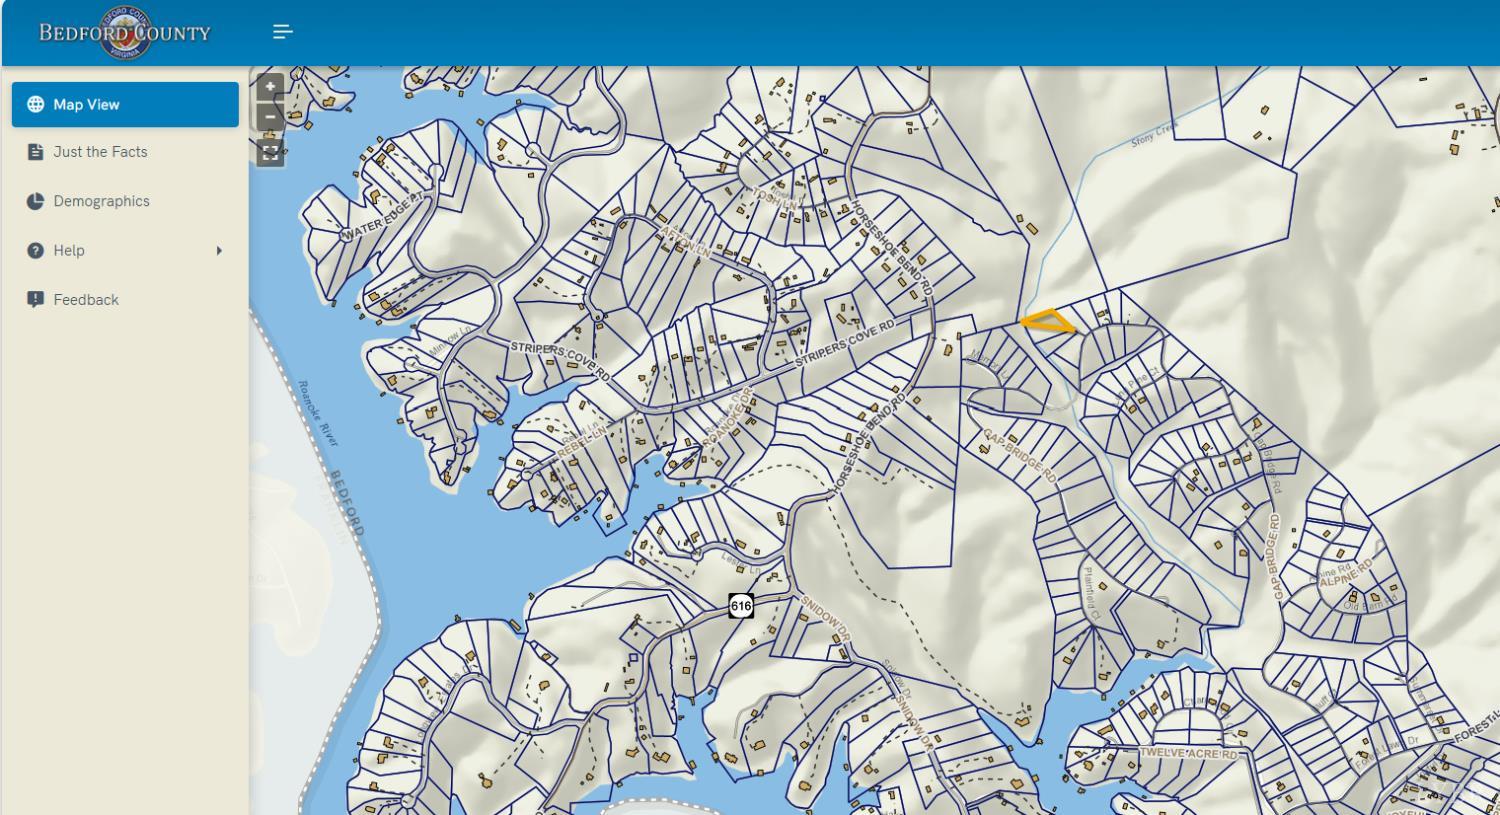Click the Bedford County logo
This screenshot has height=815, width=1500.
125,32
